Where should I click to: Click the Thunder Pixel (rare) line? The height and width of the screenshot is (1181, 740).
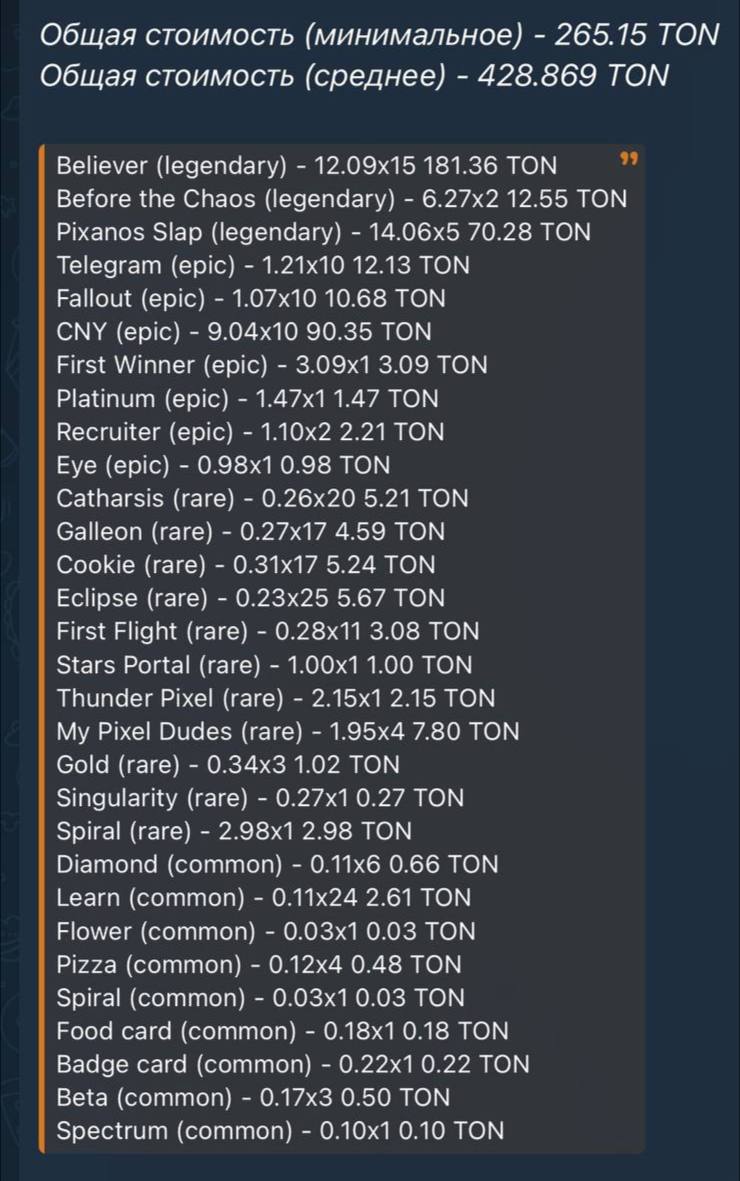tap(276, 698)
